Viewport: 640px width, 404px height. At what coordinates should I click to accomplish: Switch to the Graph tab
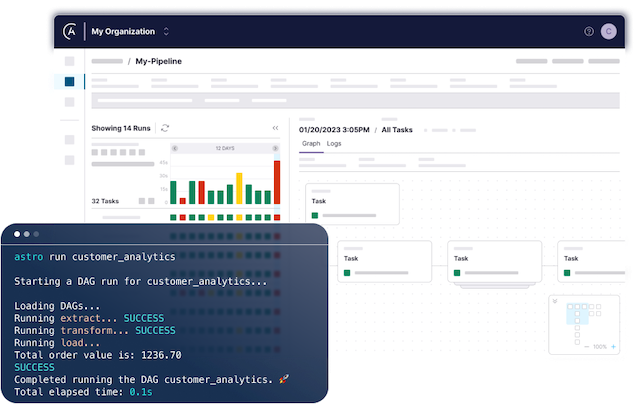coord(311,144)
